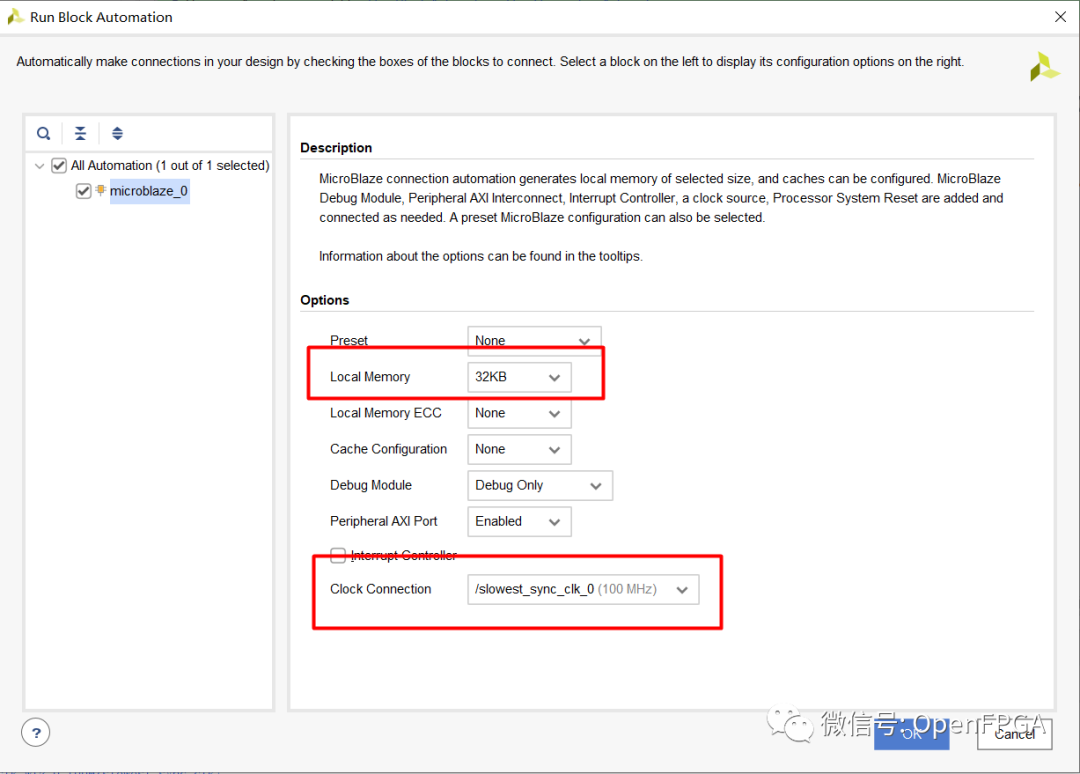Open the Local Memory size dropdown

pyautogui.click(x=519, y=377)
